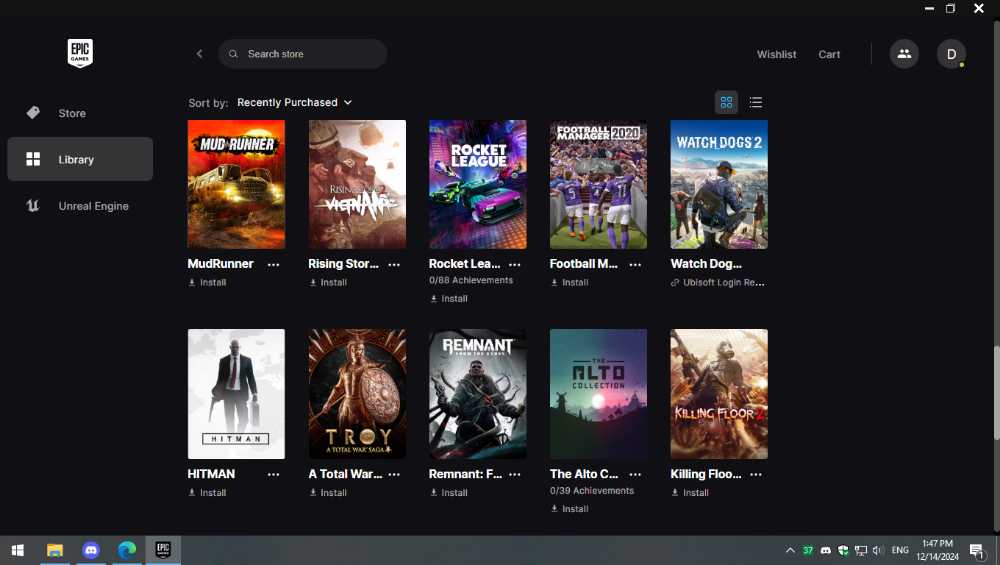Click Alto Collection 0/39 Achievements text

tap(592, 491)
